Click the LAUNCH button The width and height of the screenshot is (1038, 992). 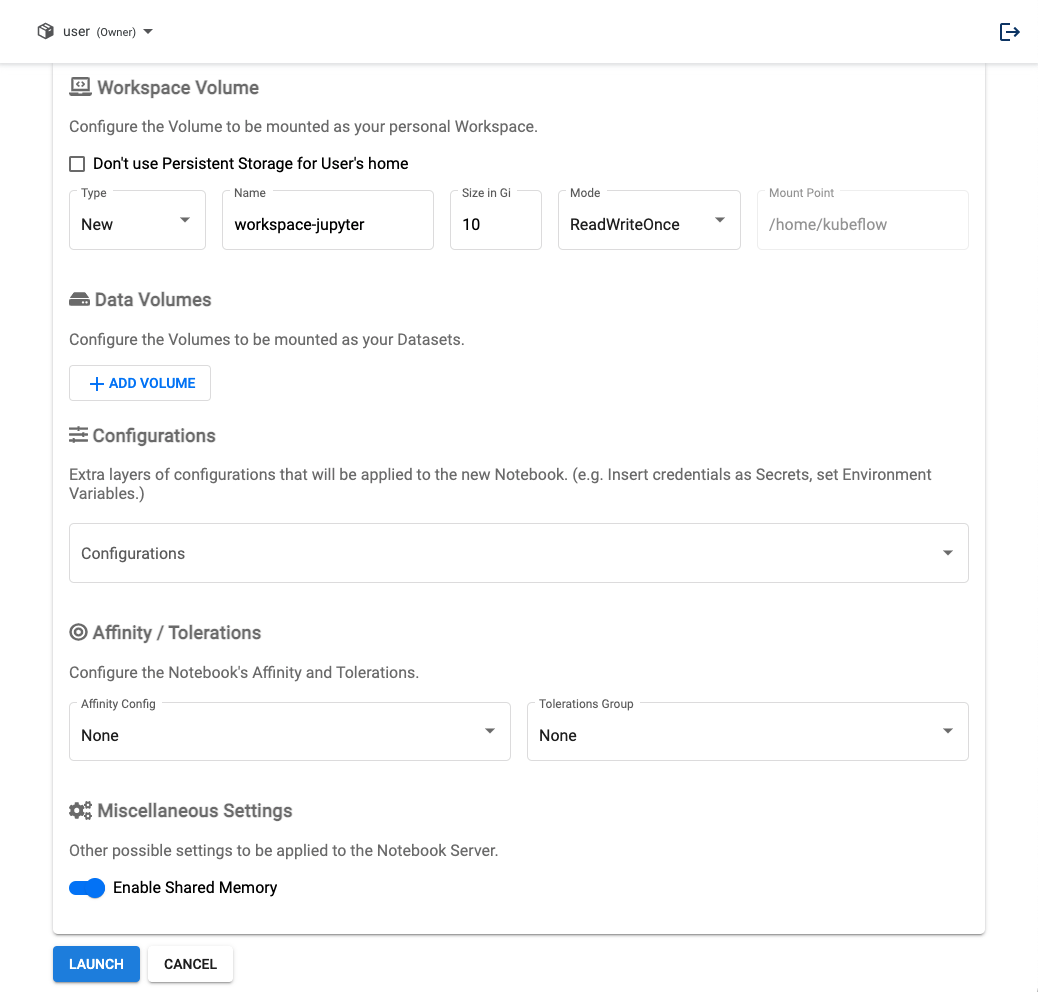click(x=96, y=964)
